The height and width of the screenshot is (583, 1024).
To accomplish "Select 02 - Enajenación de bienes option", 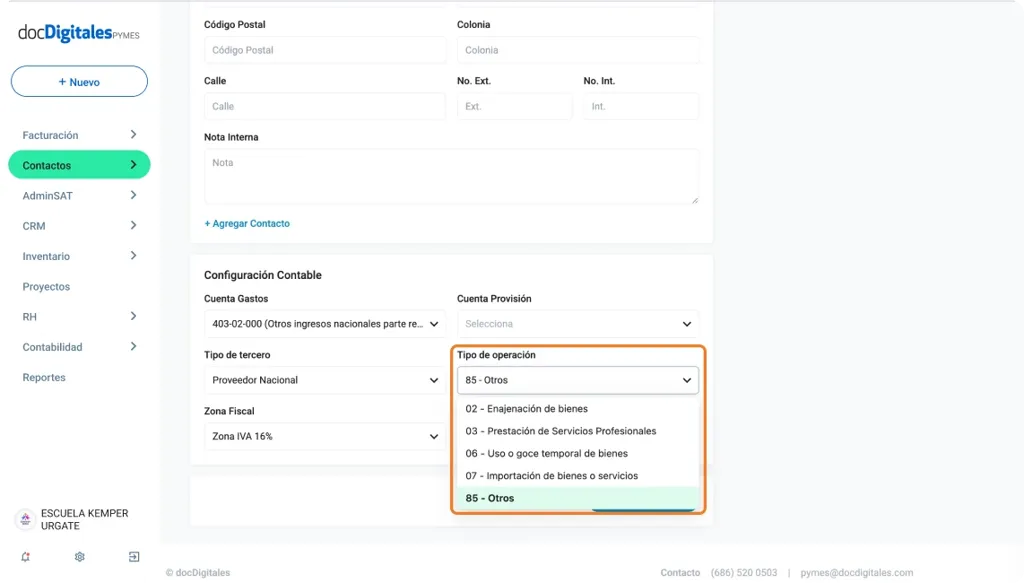I will coord(527,409).
